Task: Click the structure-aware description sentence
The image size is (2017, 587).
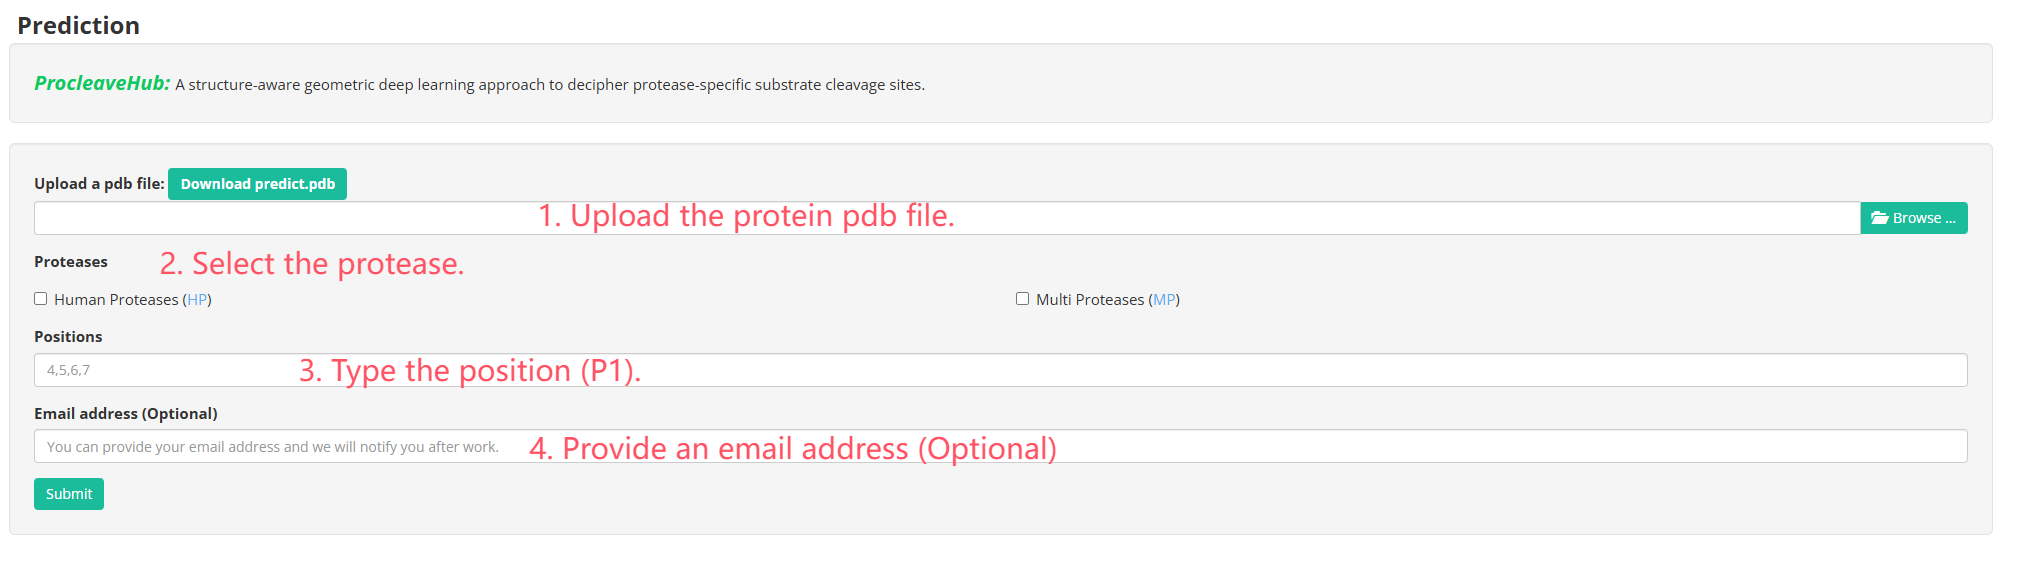Action: pos(550,85)
